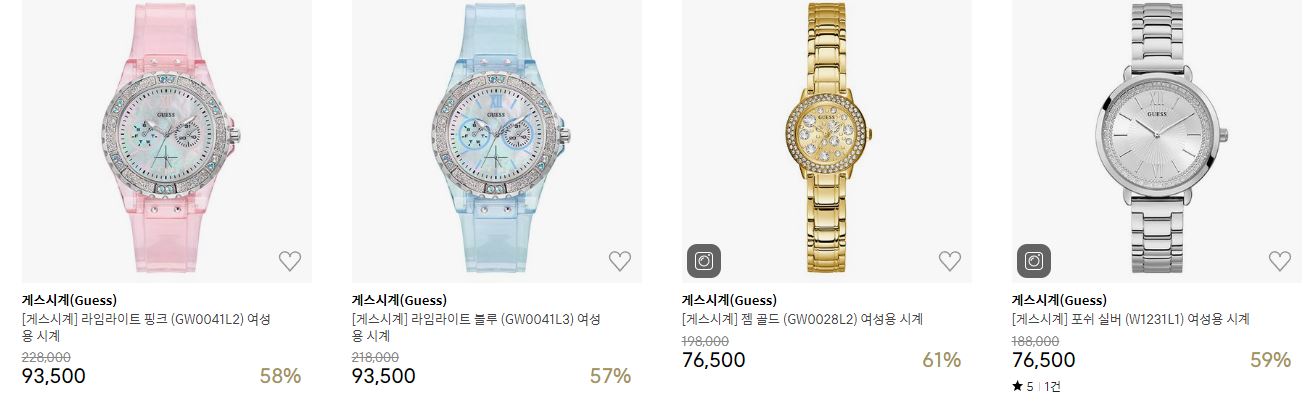Open product title 포쉬 실버 (W1231L1)
This screenshot has width=1304, height=419.
(x=1131, y=320)
